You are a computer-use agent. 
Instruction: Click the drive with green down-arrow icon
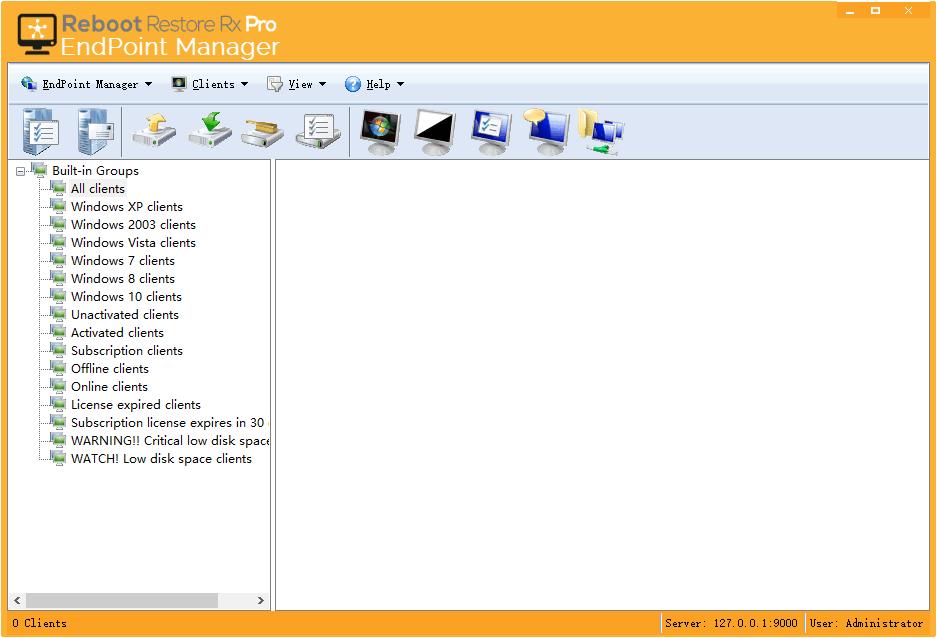(x=210, y=130)
